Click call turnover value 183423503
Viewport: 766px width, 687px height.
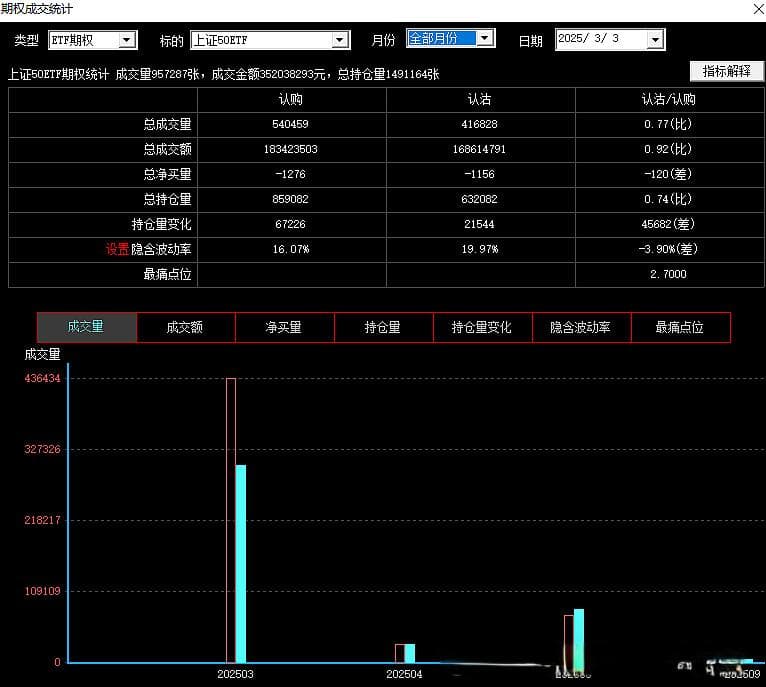click(291, 149)
